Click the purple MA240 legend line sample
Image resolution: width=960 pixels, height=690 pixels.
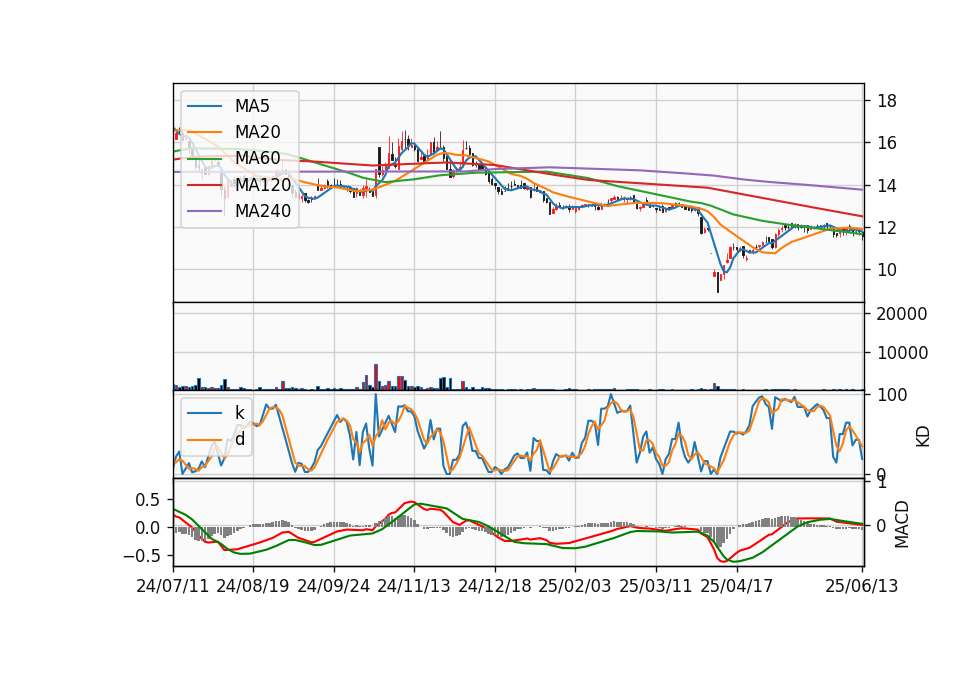click(204, 211)
